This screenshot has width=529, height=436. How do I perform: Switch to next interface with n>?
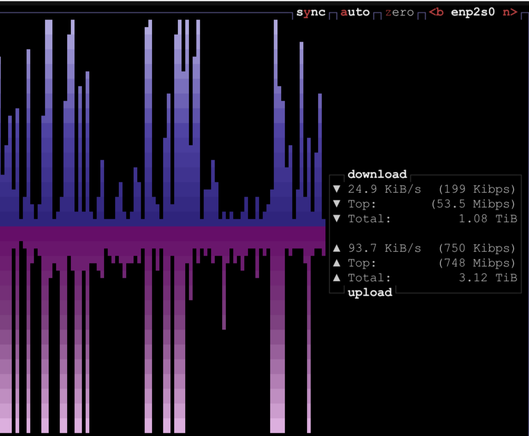[510, 12]
